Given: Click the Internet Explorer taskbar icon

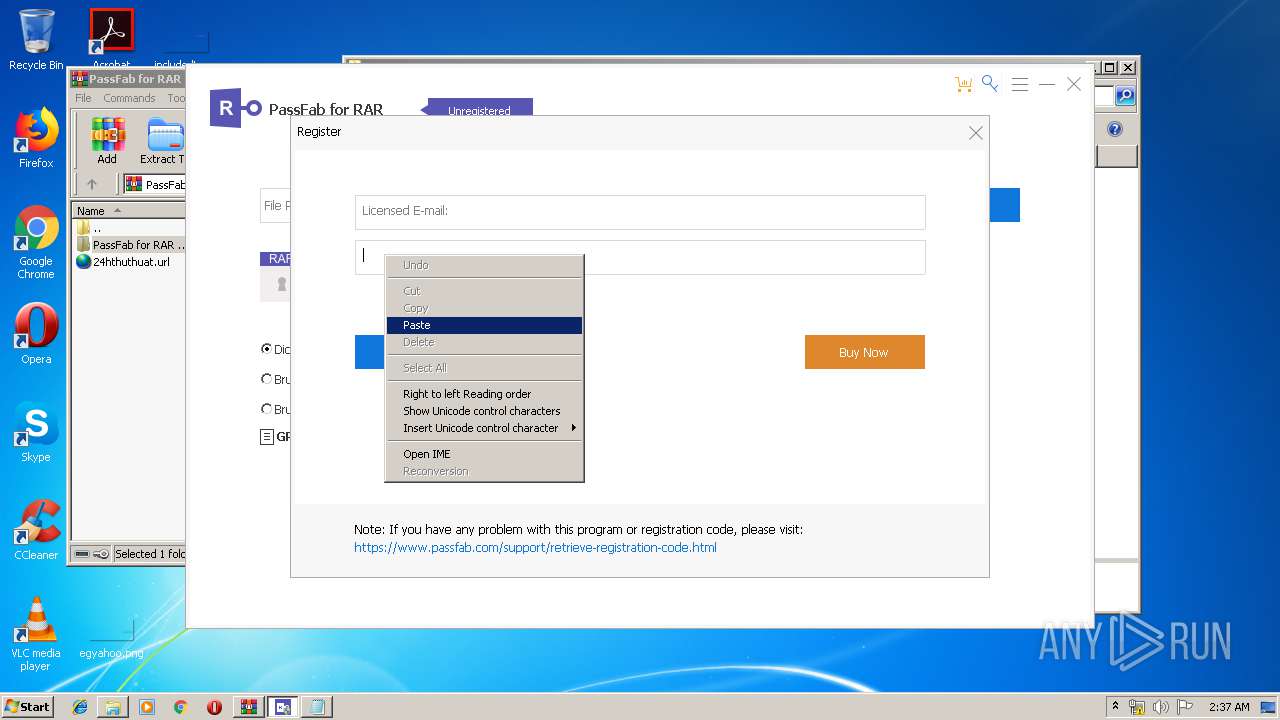Looking at the screenshot, I should tap(80, 707).
